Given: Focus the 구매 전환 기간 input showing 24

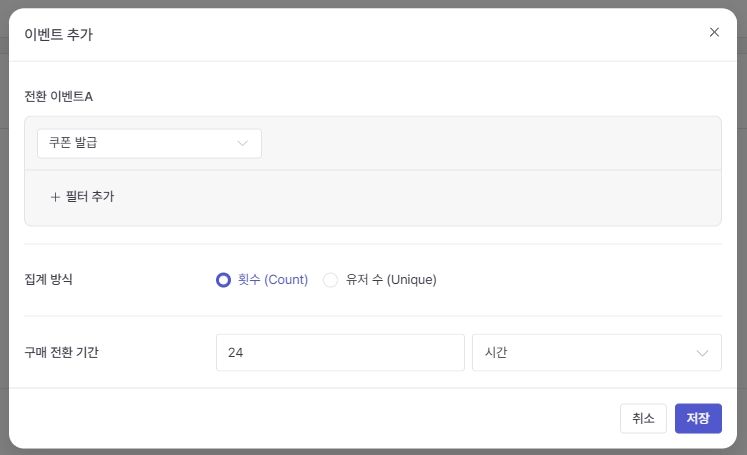Looking at the screenshot, I should click(339, 353).
